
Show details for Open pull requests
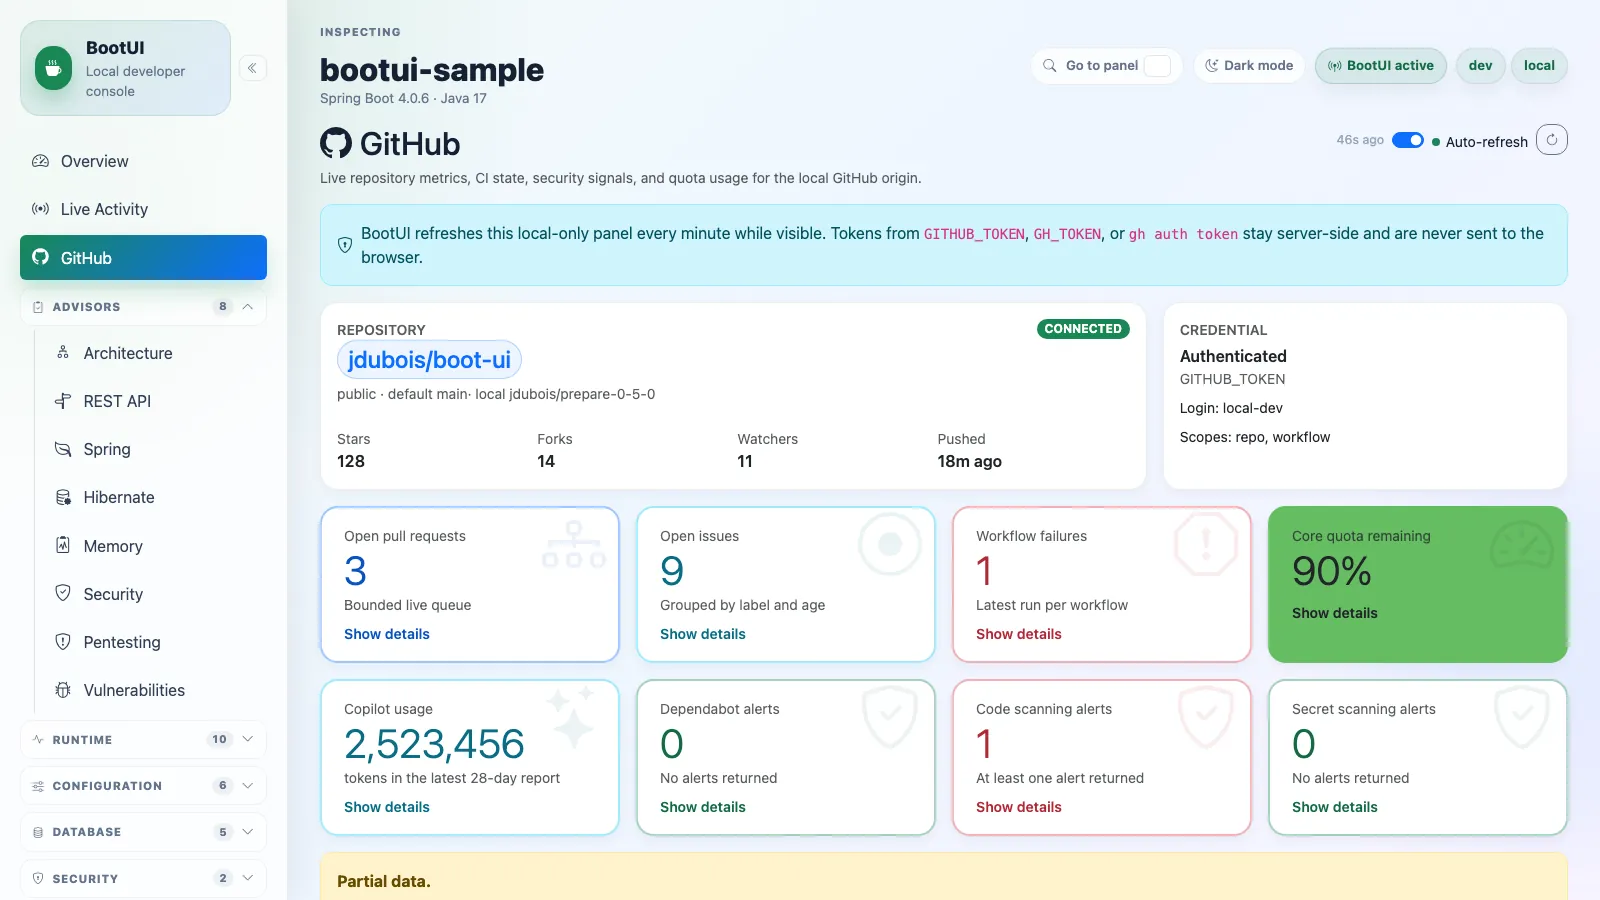pyautogui.click(x=387, y=634)
